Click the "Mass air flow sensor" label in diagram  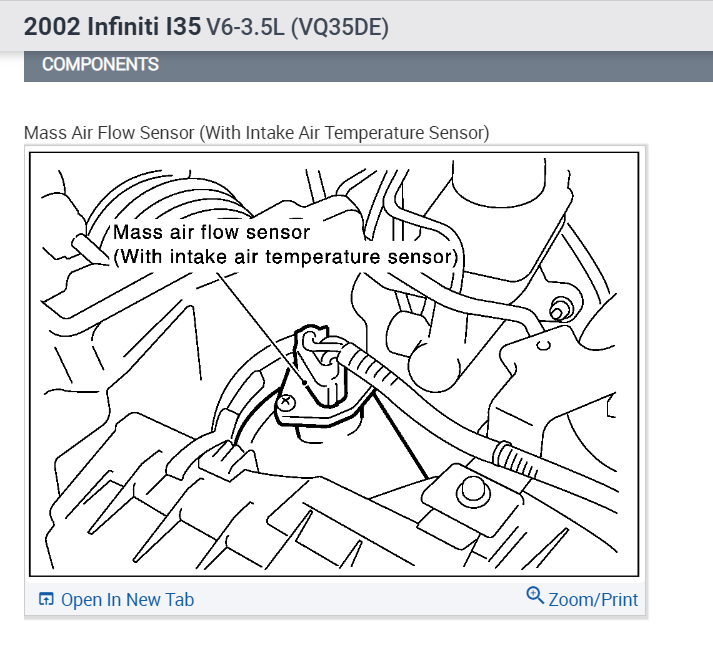tap(211, 232)
